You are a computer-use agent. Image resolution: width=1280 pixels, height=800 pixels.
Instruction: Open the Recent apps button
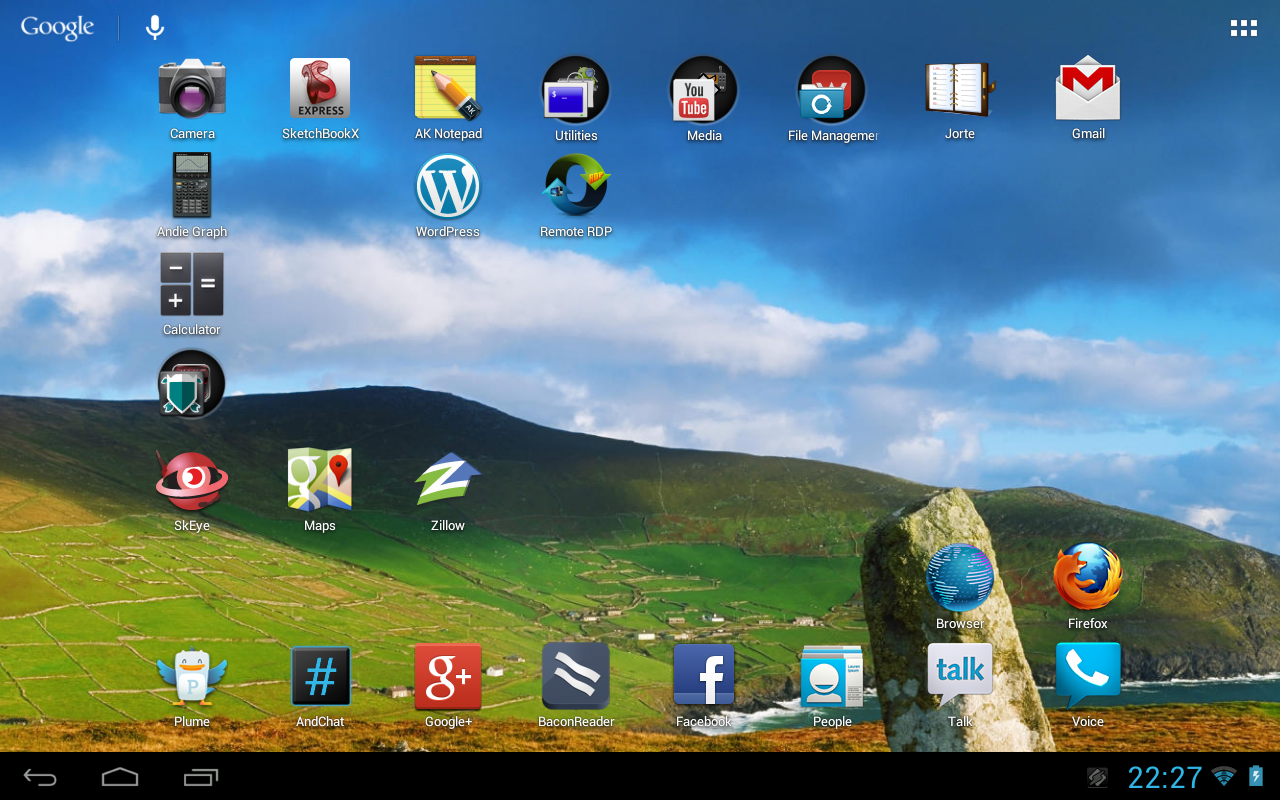pos(200,777)
